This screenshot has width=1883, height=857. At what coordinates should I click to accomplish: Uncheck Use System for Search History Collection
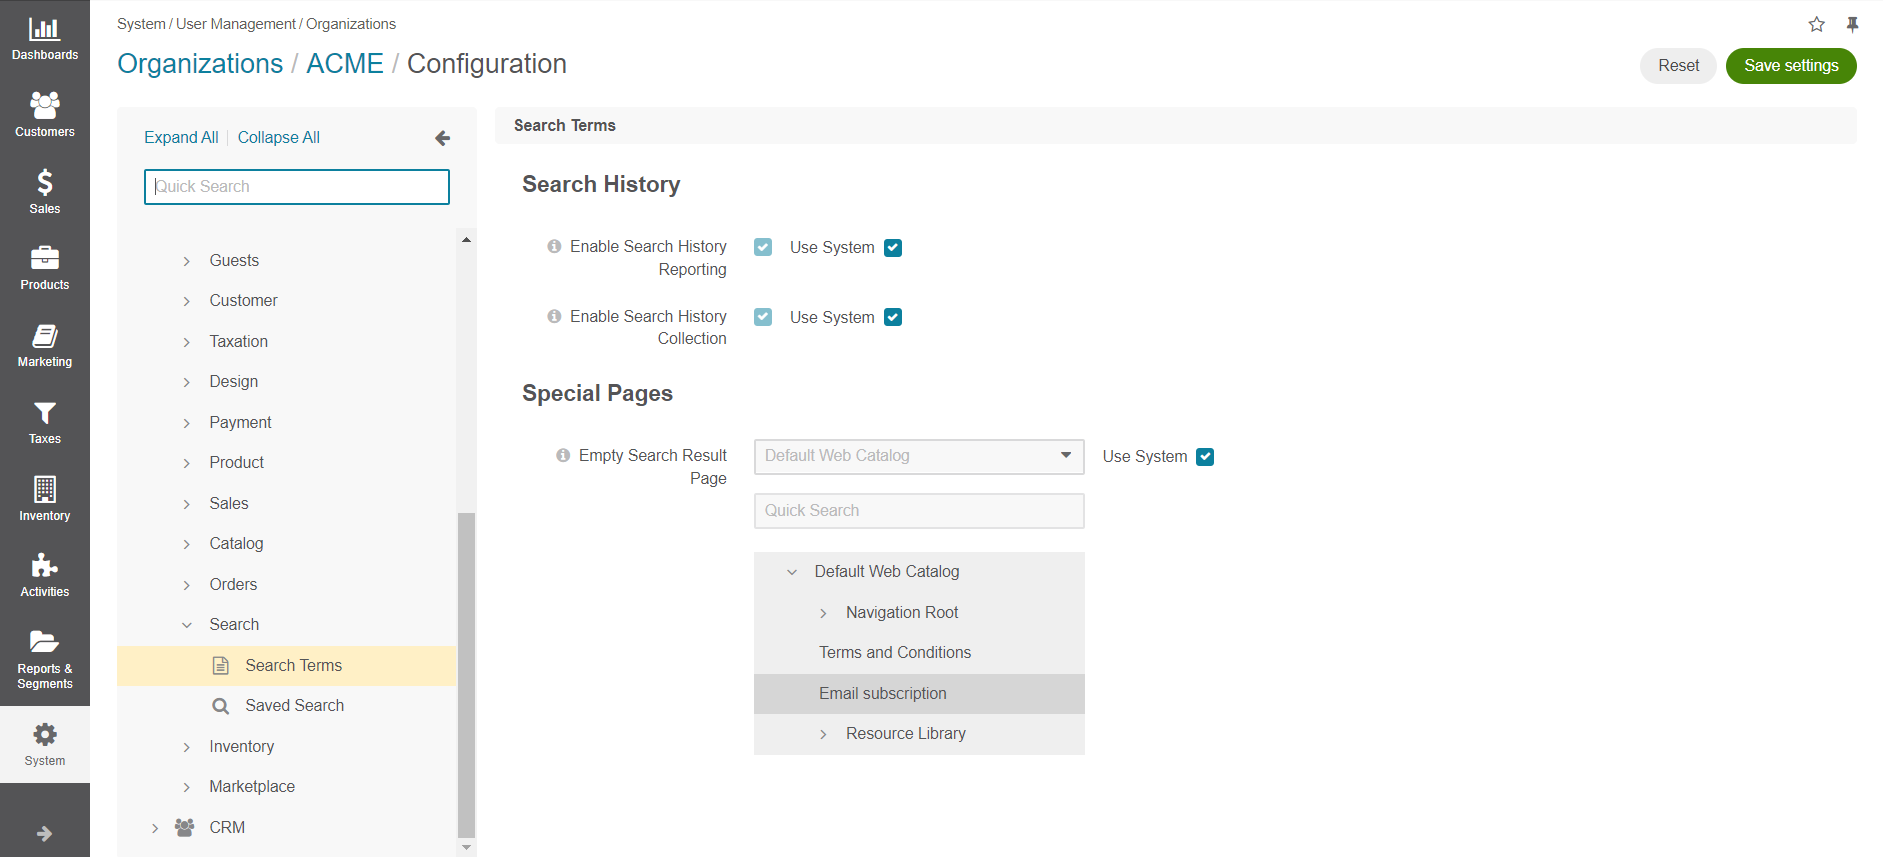pyautogui.click(x=893, y=317)
